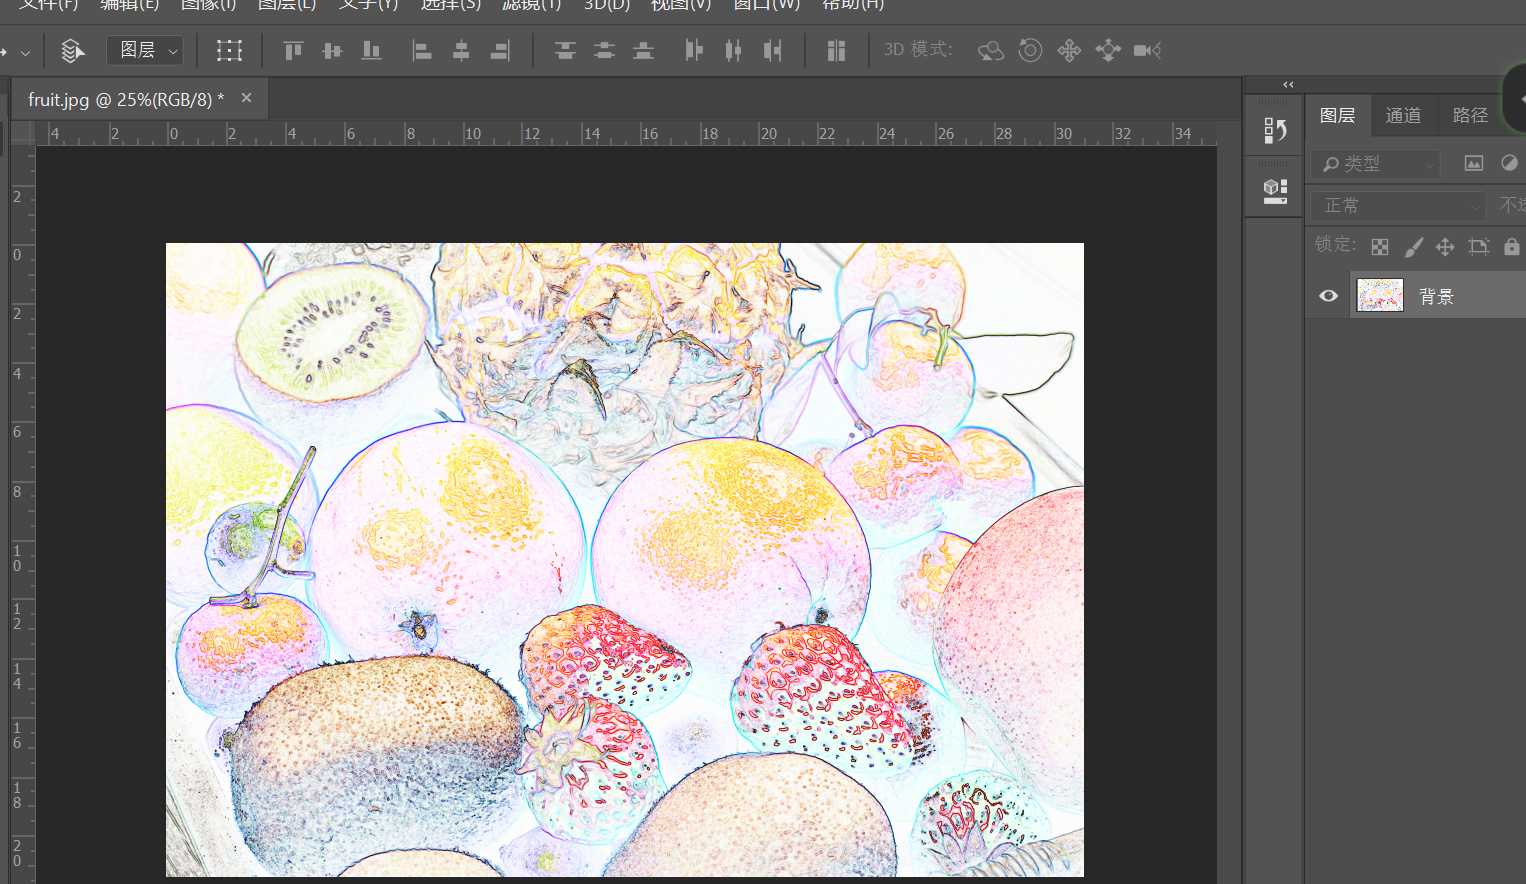Viewport: 1526px width, 884px height.
Task: Toggle pixel layer filter icon
Action: [1473, 163]
